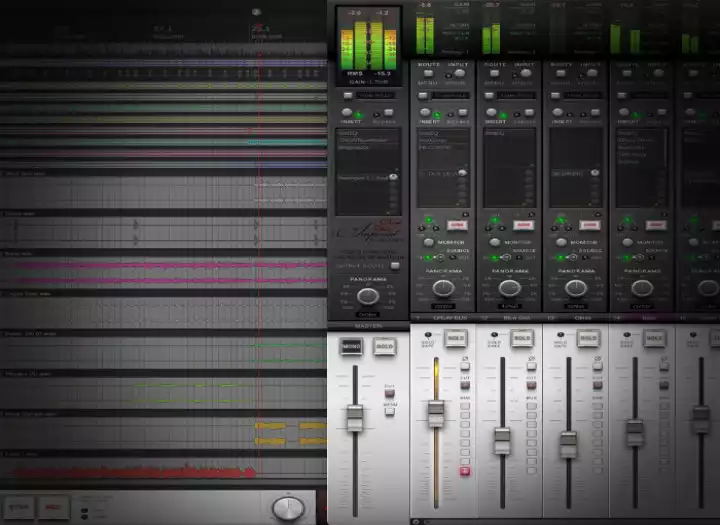The image size is (720, 525).
Task: Click the channel 12 INSERT knob
Action: tap(491, 112)
